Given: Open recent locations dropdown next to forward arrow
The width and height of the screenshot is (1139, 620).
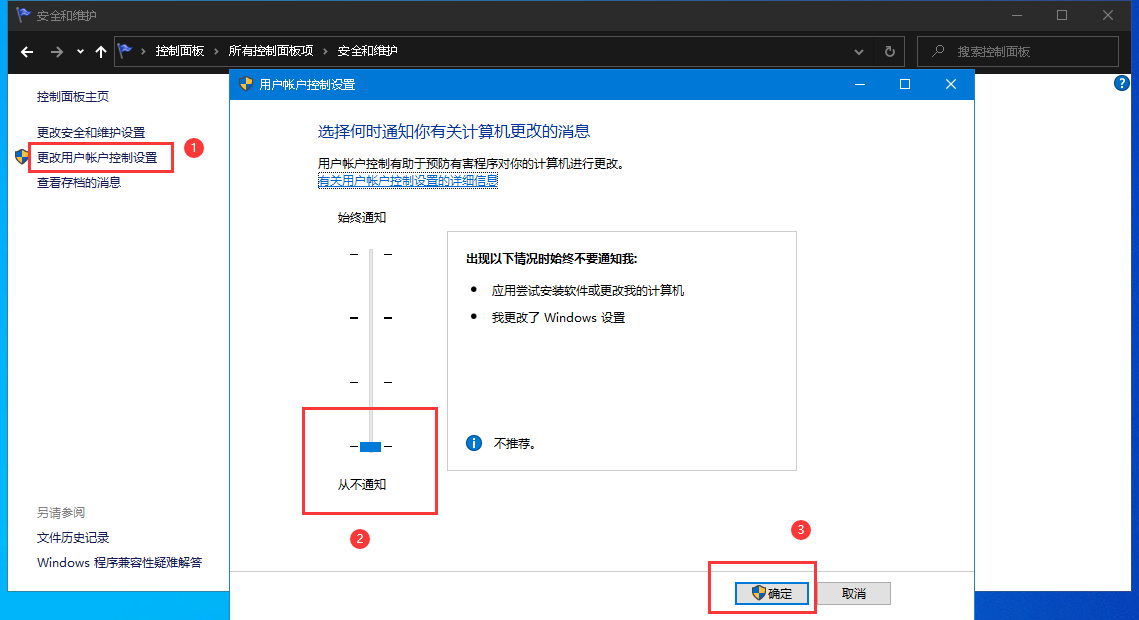Looking at the screenshot, I should [x=80, y=52].
